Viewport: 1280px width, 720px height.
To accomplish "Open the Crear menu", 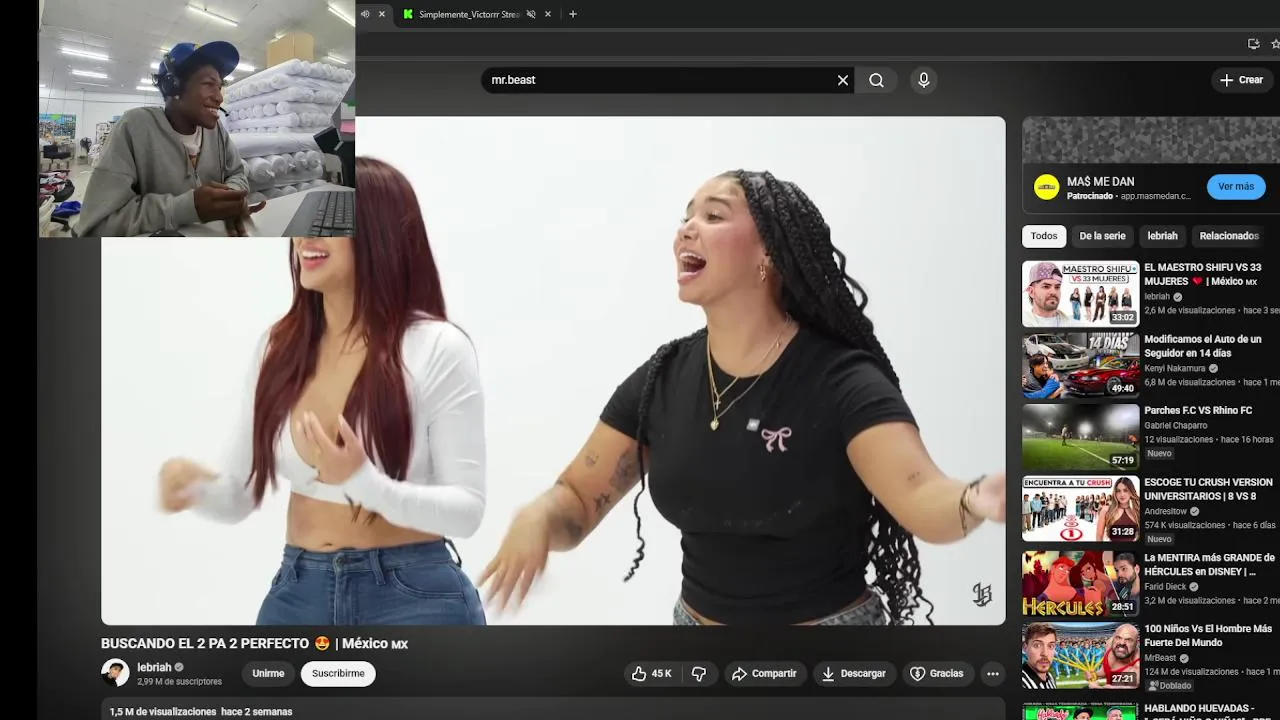I will (1242, 80).
